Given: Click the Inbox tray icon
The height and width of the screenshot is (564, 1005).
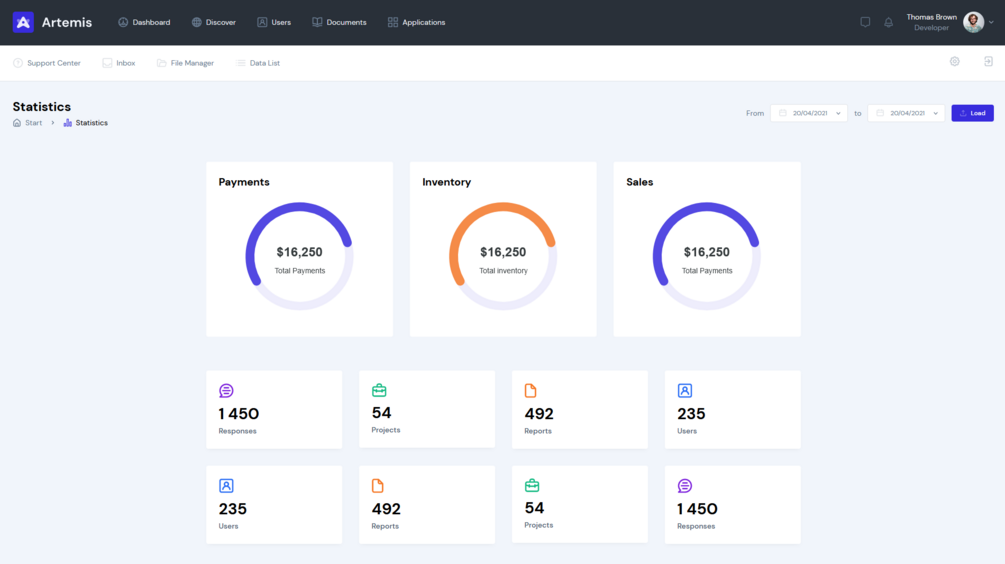Looking at the screenshot, I should click(107, 63).
